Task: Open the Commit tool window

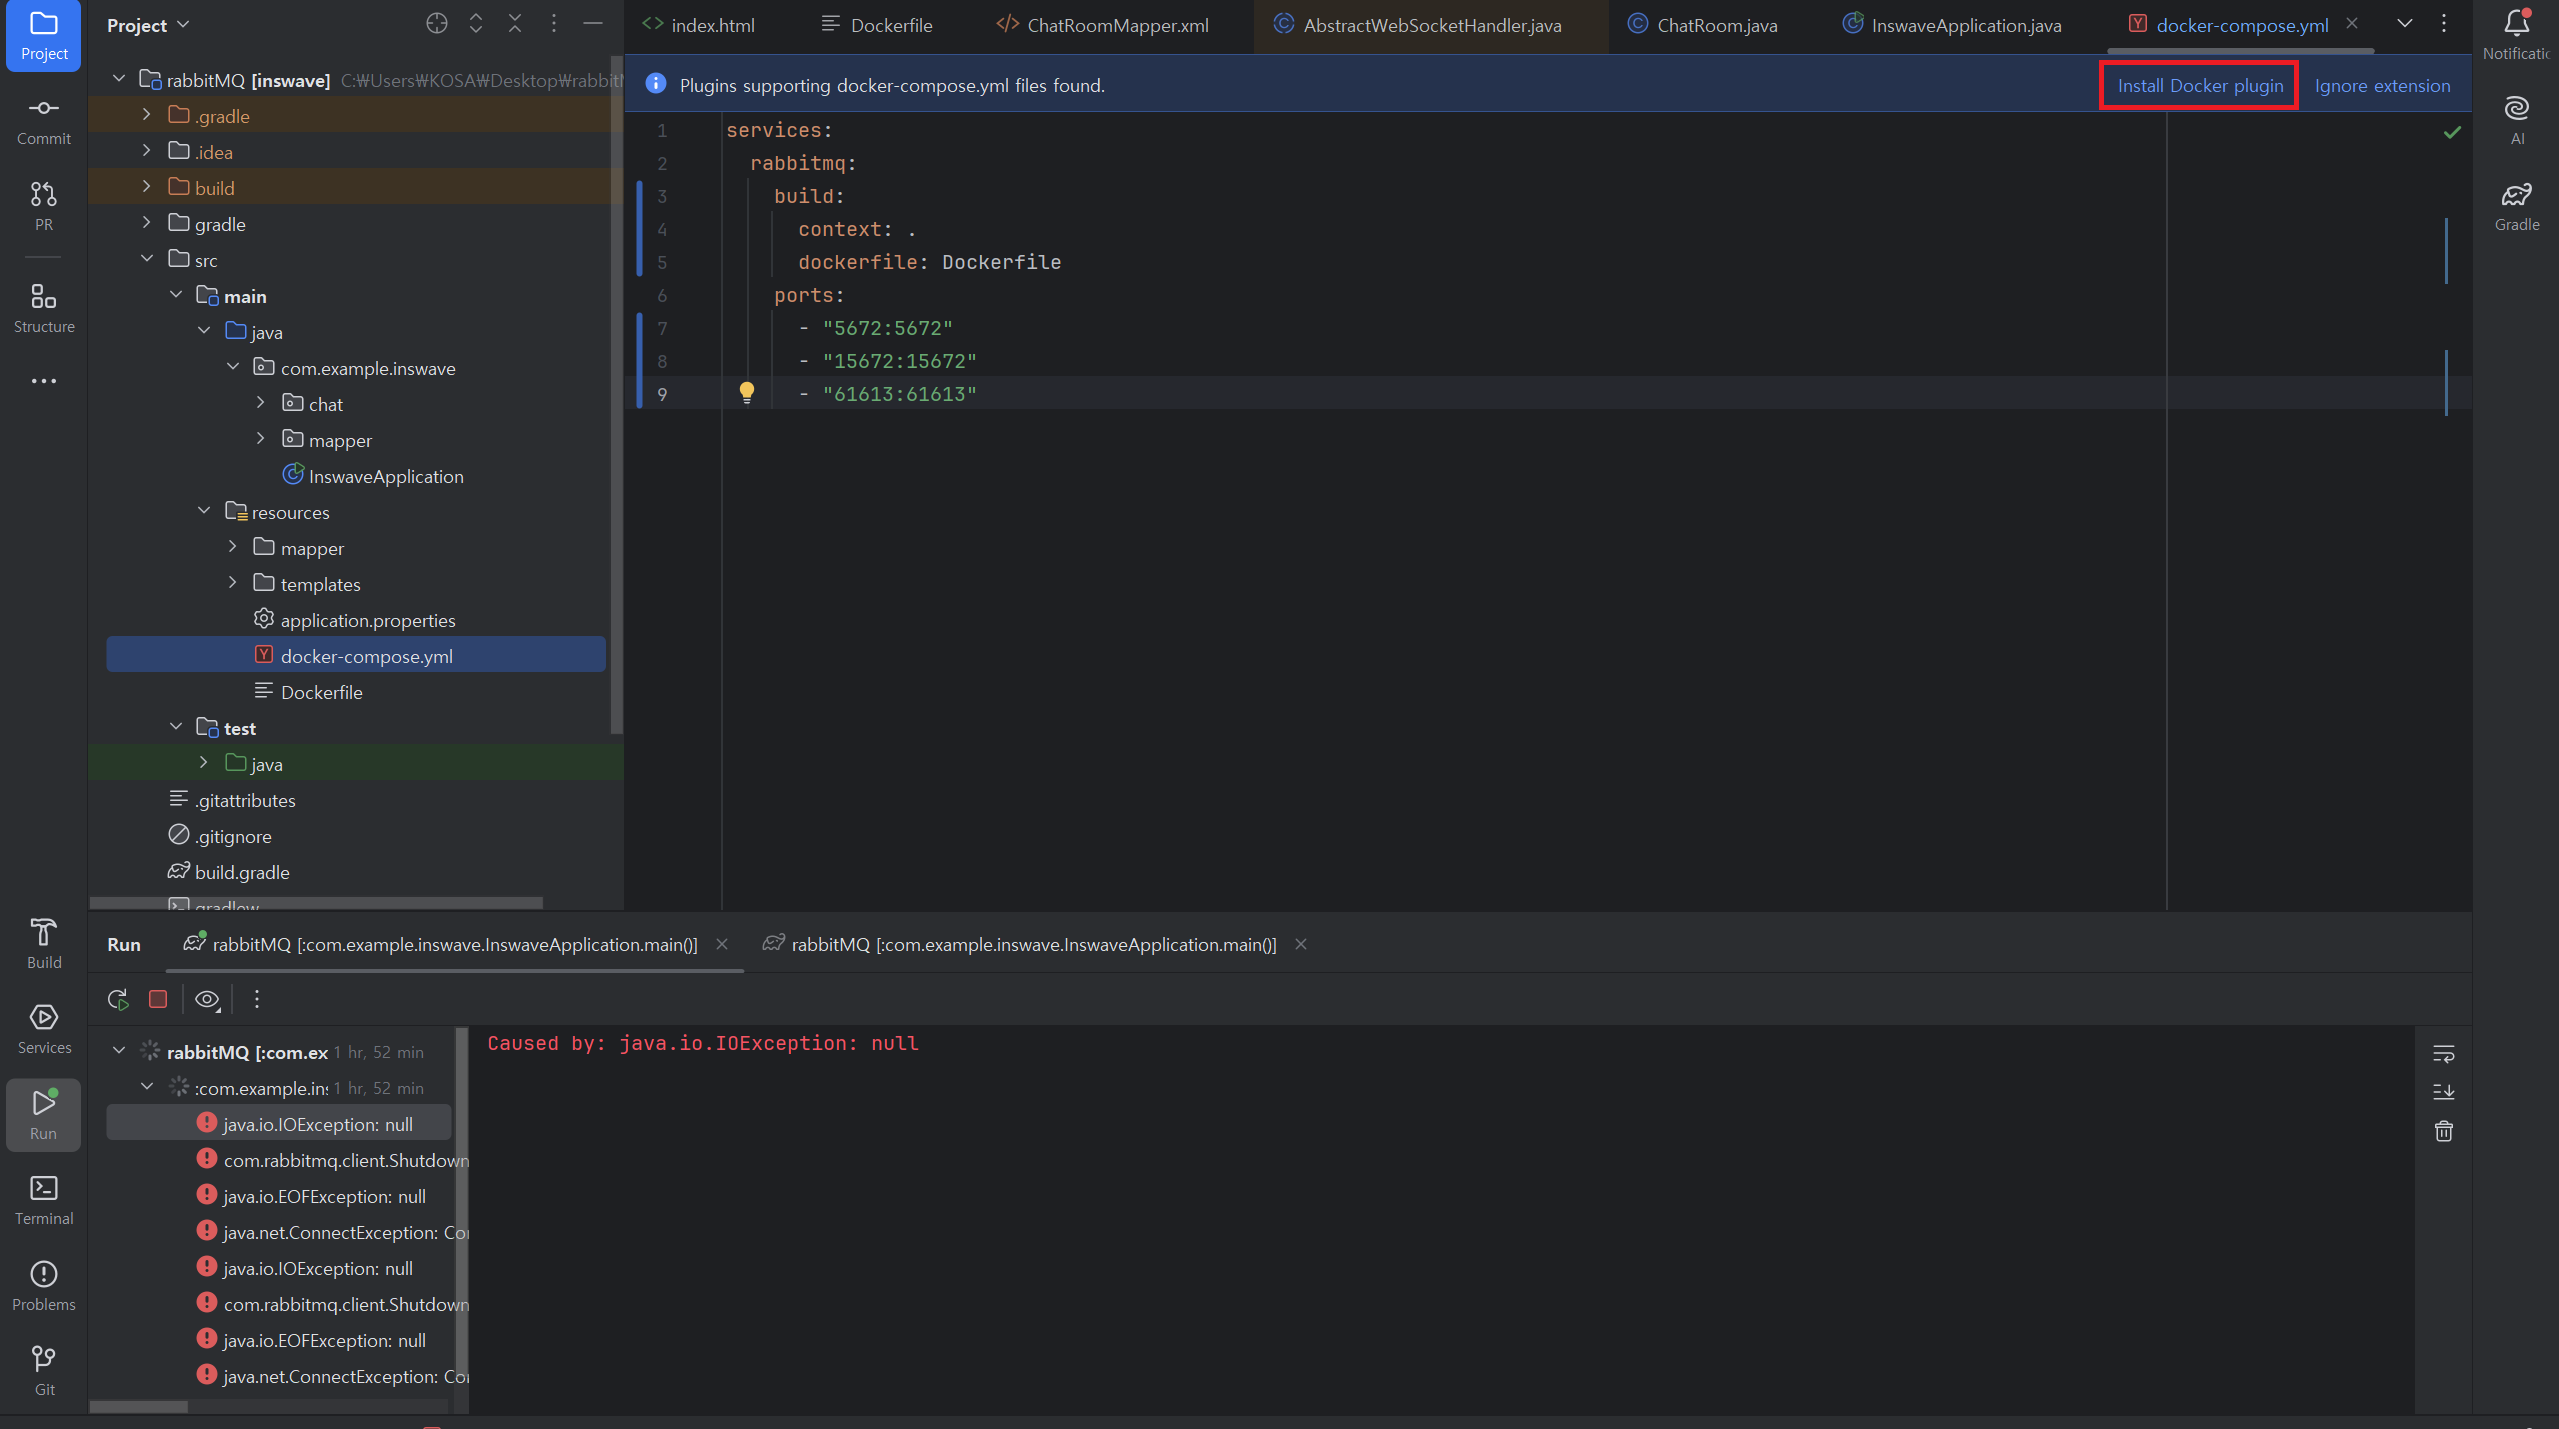Action: 43,120
